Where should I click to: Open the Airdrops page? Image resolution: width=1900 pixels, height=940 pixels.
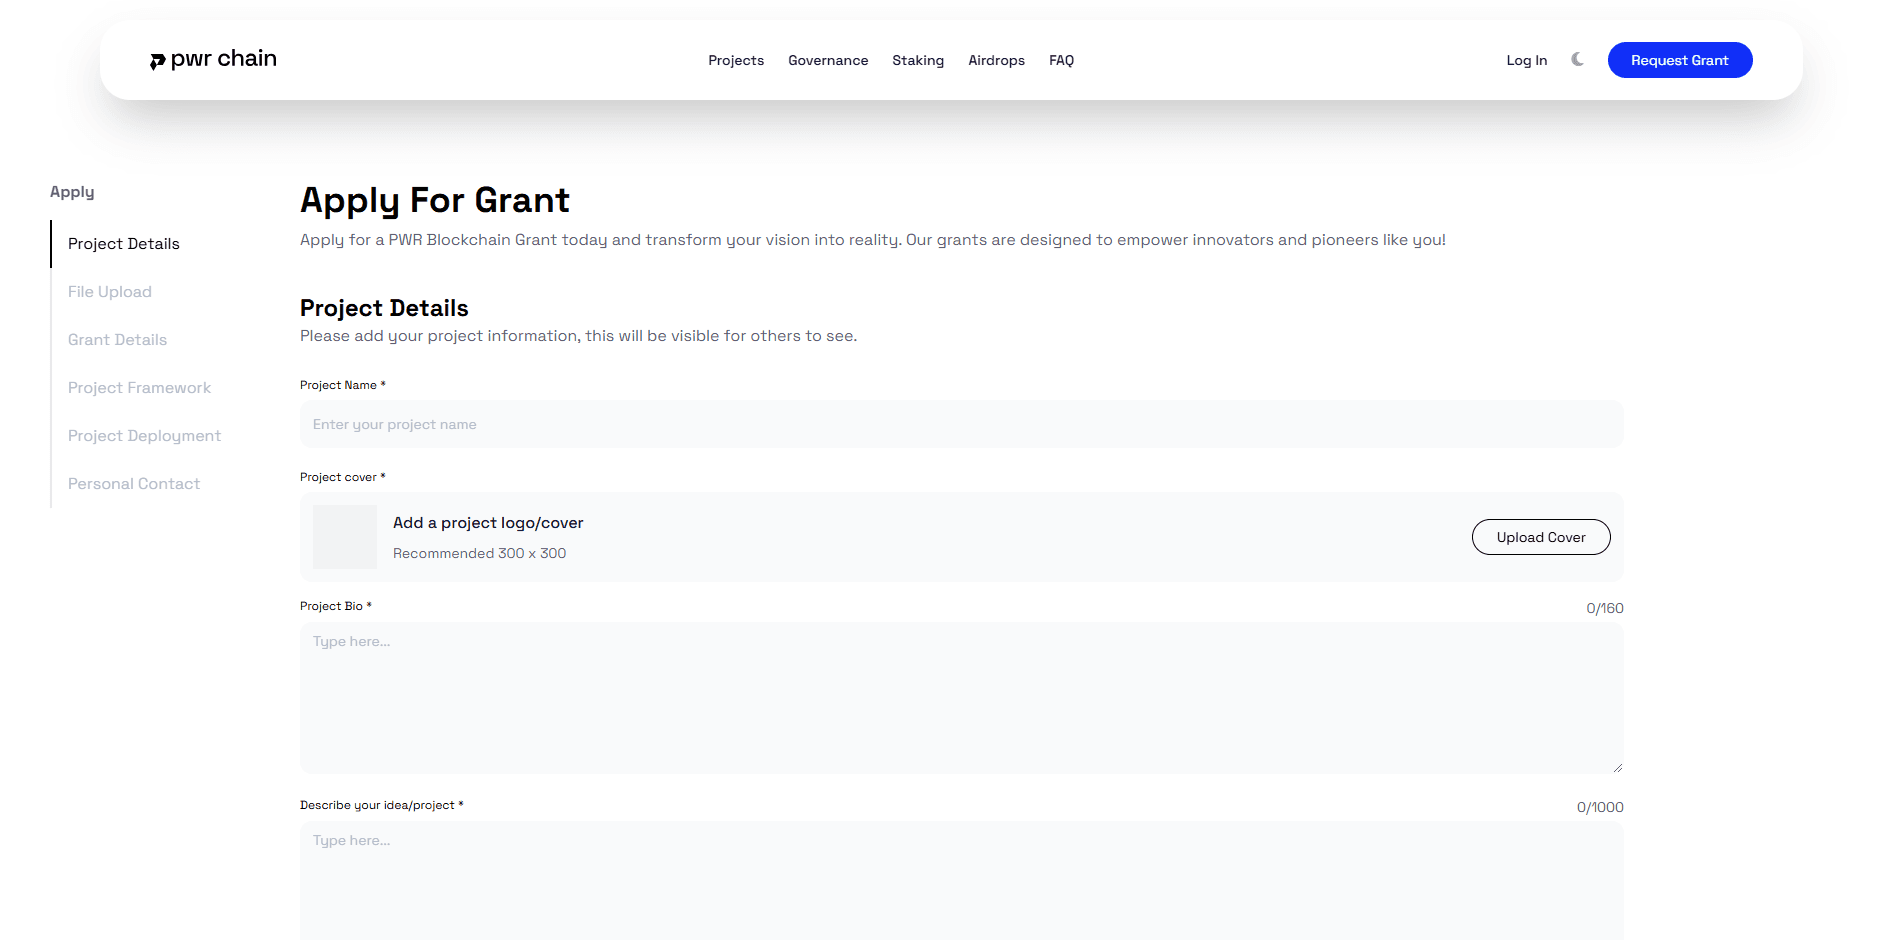[x=996, y=60]
